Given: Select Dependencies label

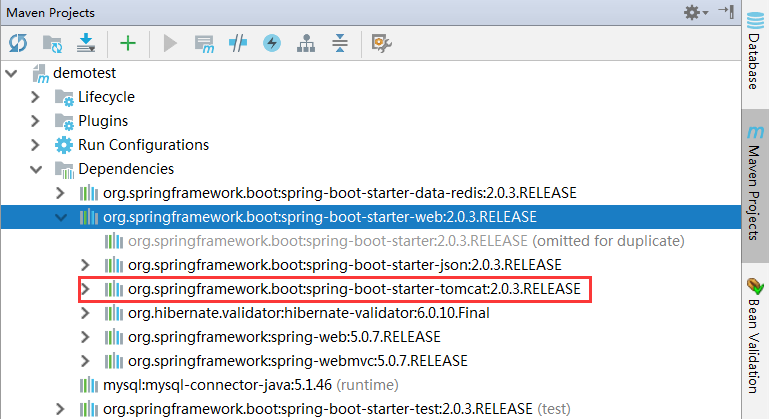Looking at the screenshot, I should 126,169.
